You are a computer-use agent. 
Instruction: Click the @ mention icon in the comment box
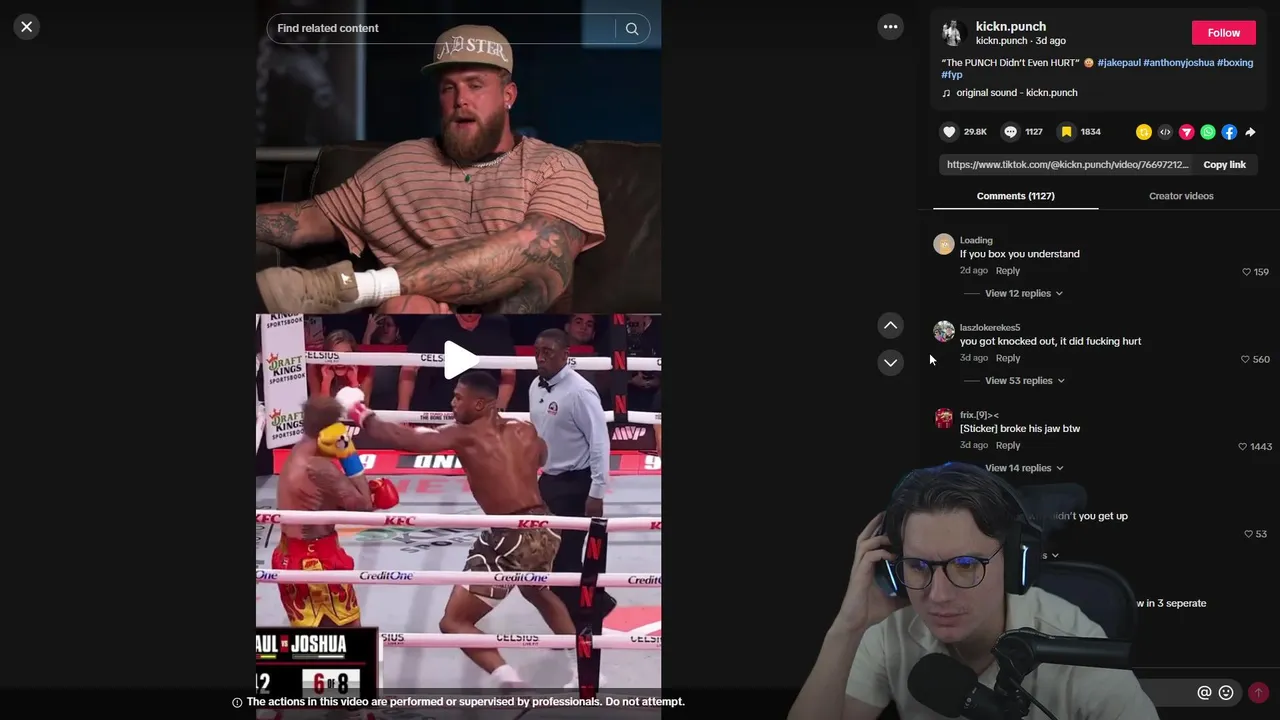coord(1204,692)
